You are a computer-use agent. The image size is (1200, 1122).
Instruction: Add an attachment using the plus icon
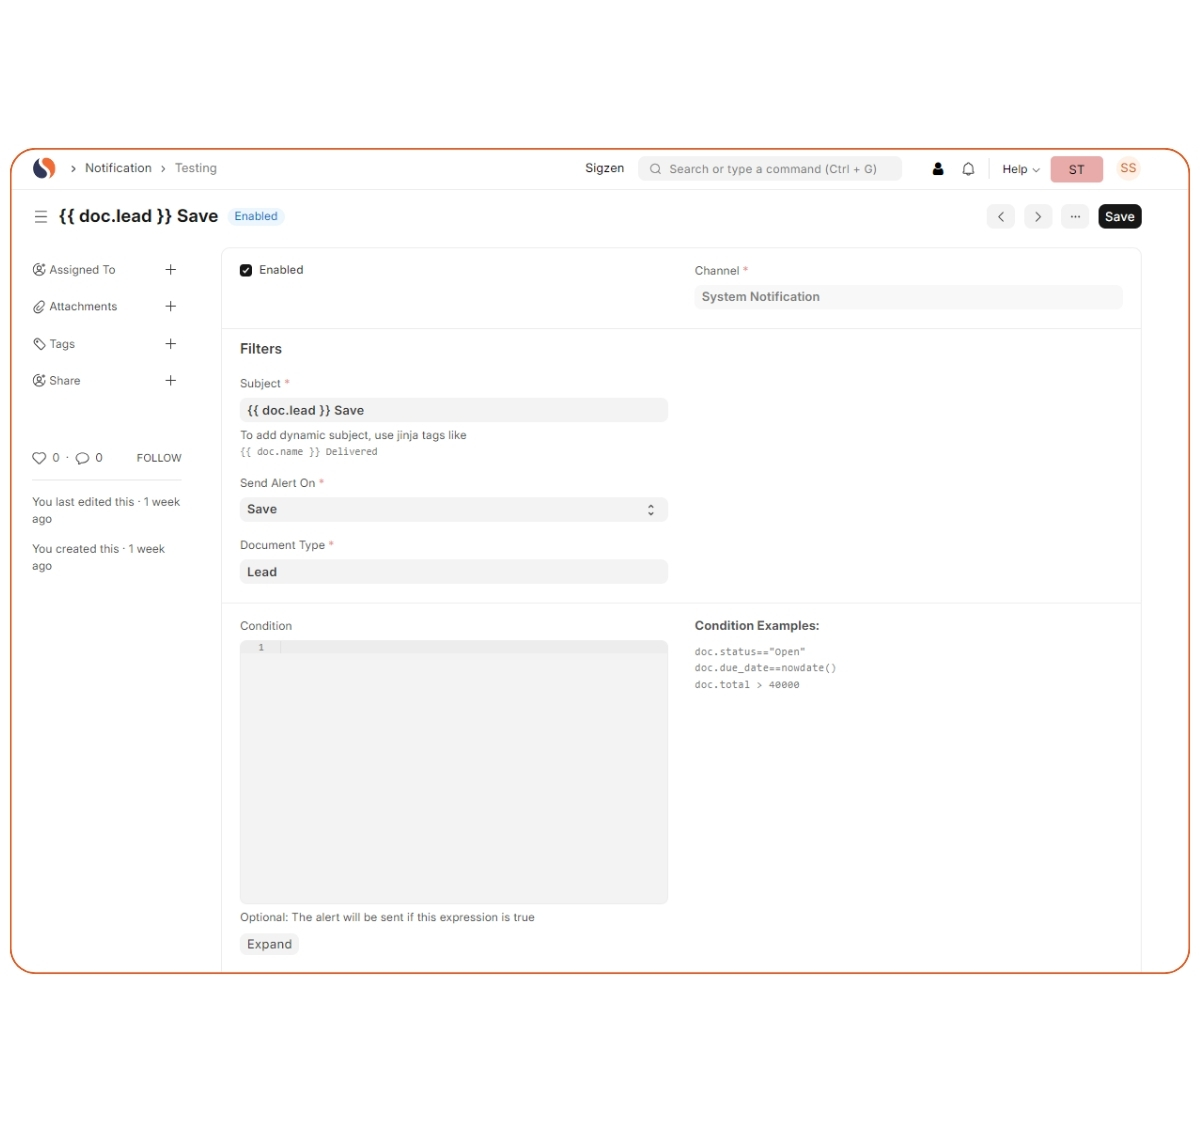171,307
